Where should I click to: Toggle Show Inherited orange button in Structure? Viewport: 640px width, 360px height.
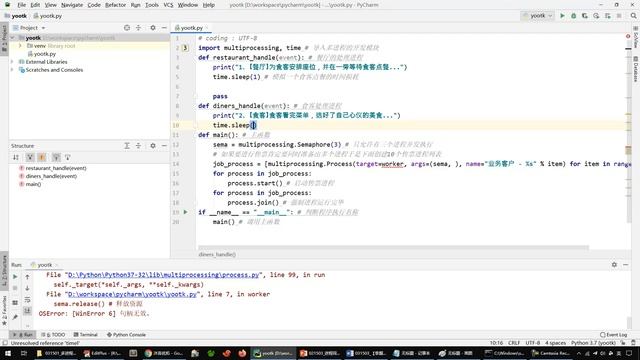click(x=42, y=157)
